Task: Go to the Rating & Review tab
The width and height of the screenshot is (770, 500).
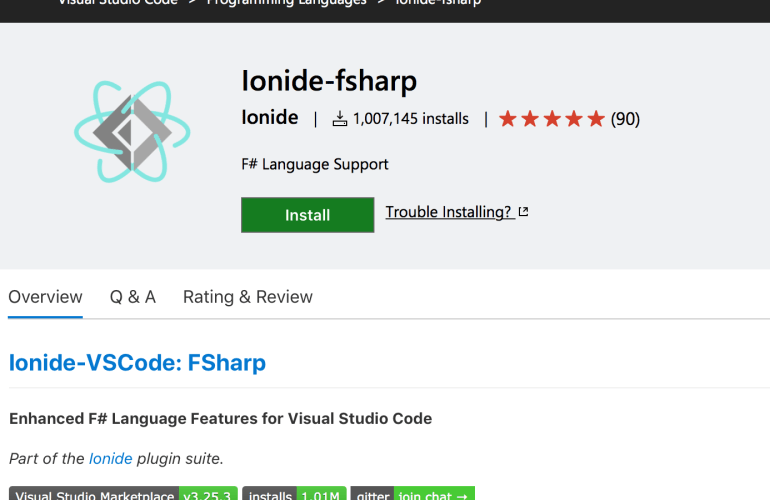Action: pyautogui.click(x=247, y=297)
